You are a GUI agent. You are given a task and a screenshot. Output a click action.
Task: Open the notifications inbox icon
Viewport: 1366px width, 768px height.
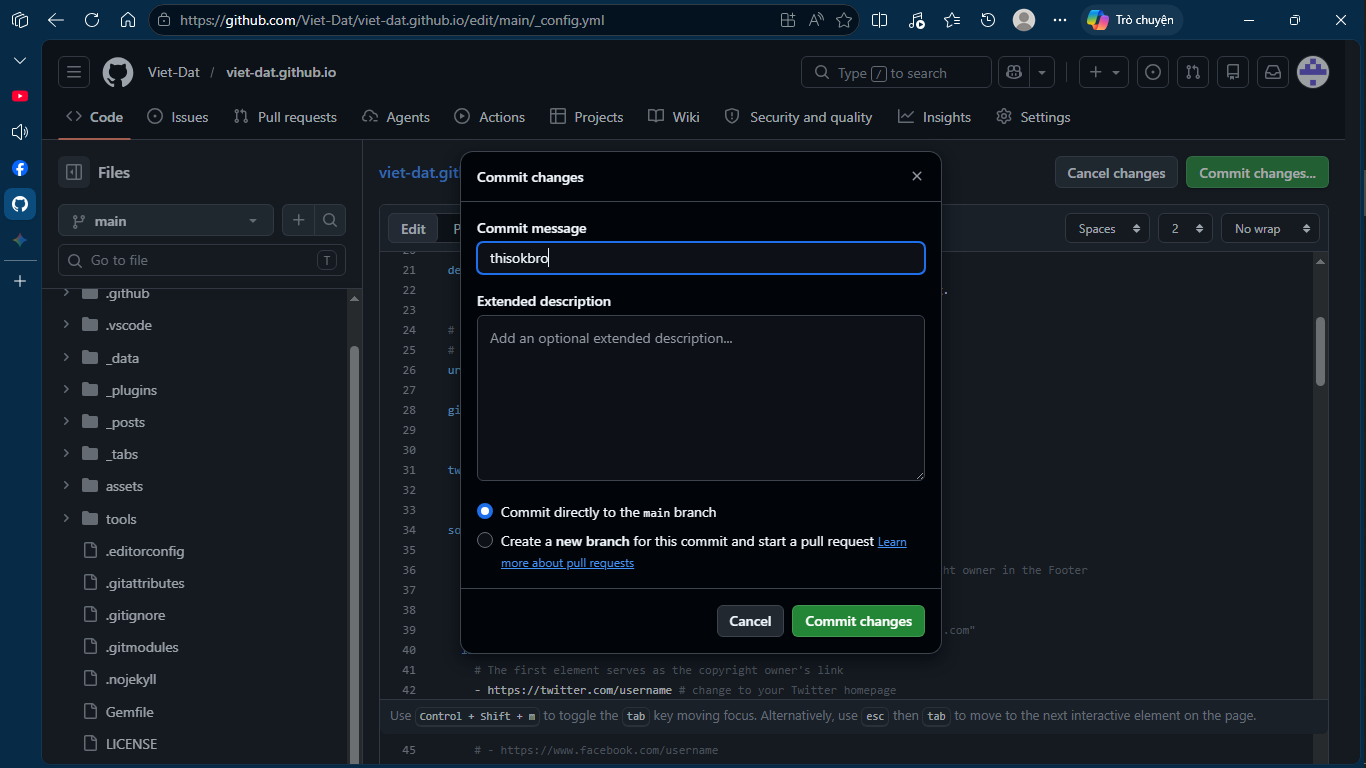(1273, 72)
